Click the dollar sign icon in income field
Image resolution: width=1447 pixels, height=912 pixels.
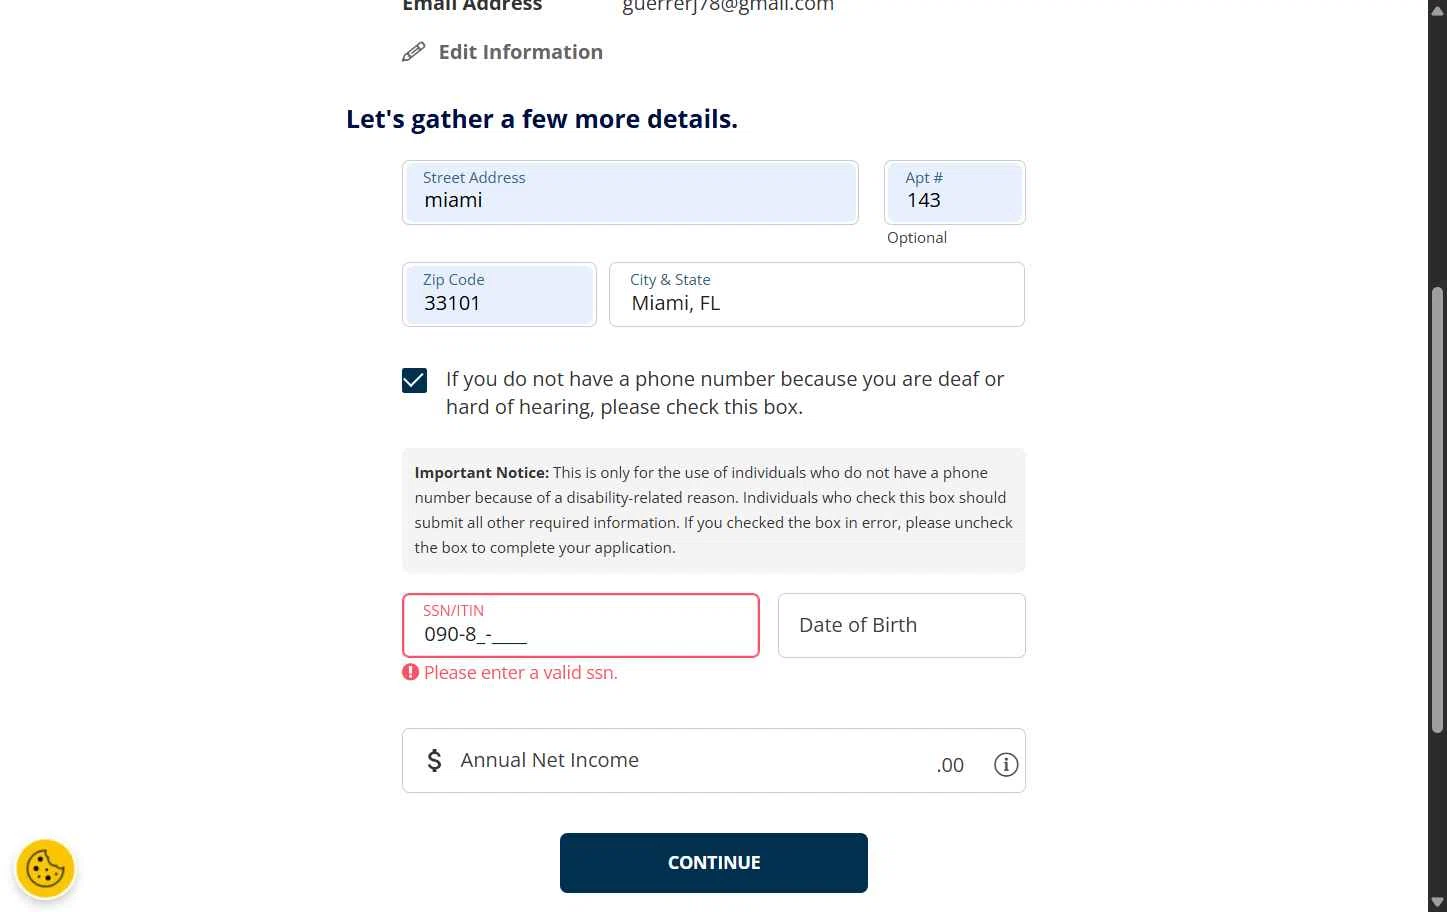(x=434, y=761)
